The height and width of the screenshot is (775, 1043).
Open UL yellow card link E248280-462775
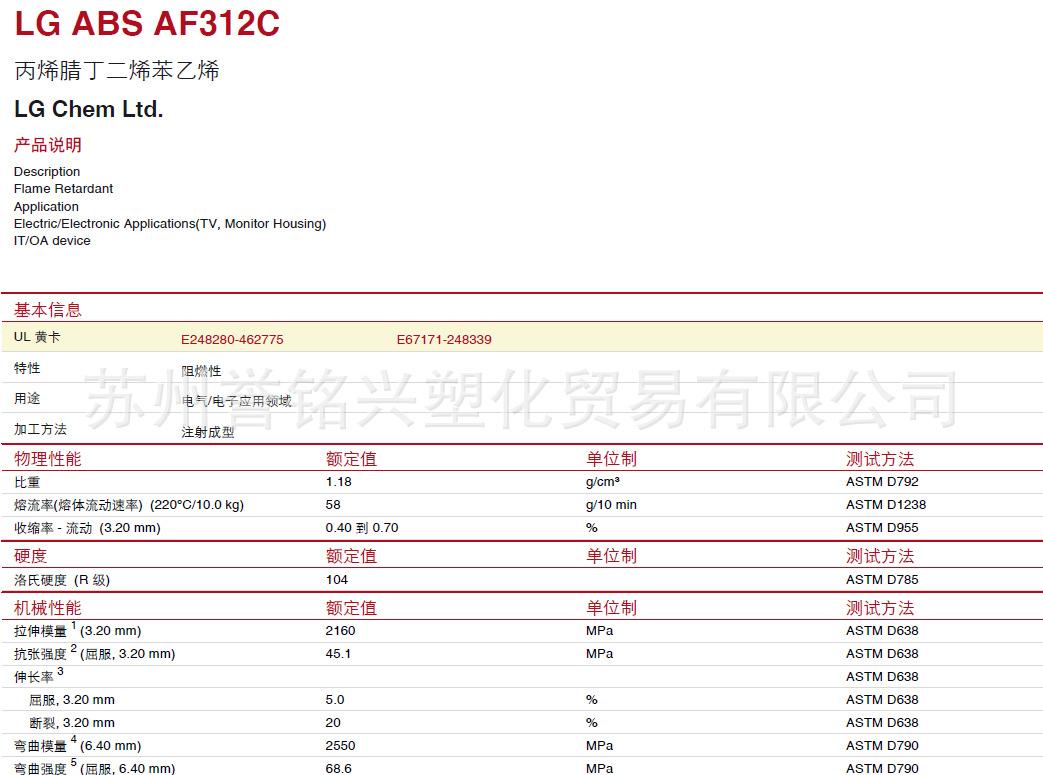pos(232,339)
